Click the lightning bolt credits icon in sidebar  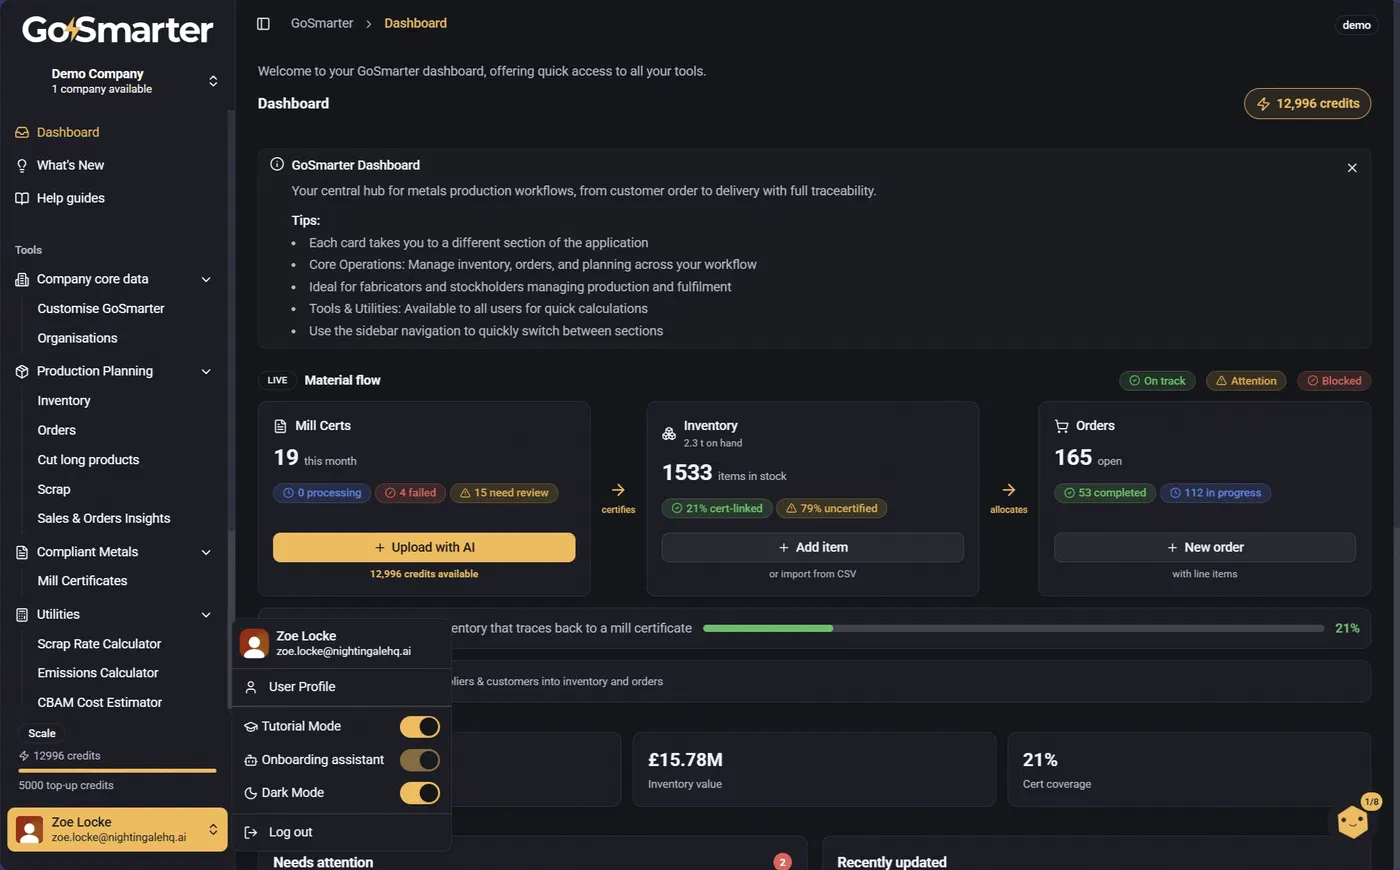(x=24, y=756)
